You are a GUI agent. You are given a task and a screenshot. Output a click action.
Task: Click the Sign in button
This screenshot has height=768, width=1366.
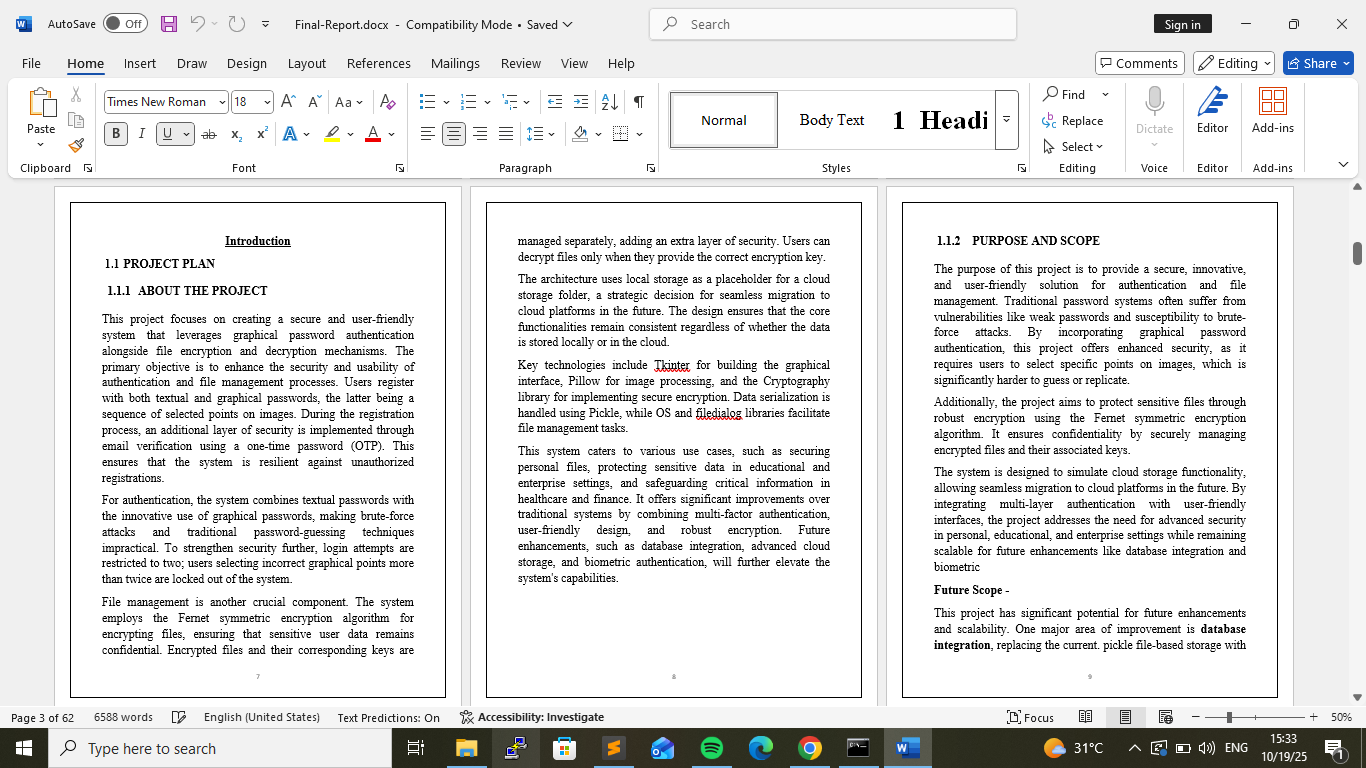point(1182,24)
